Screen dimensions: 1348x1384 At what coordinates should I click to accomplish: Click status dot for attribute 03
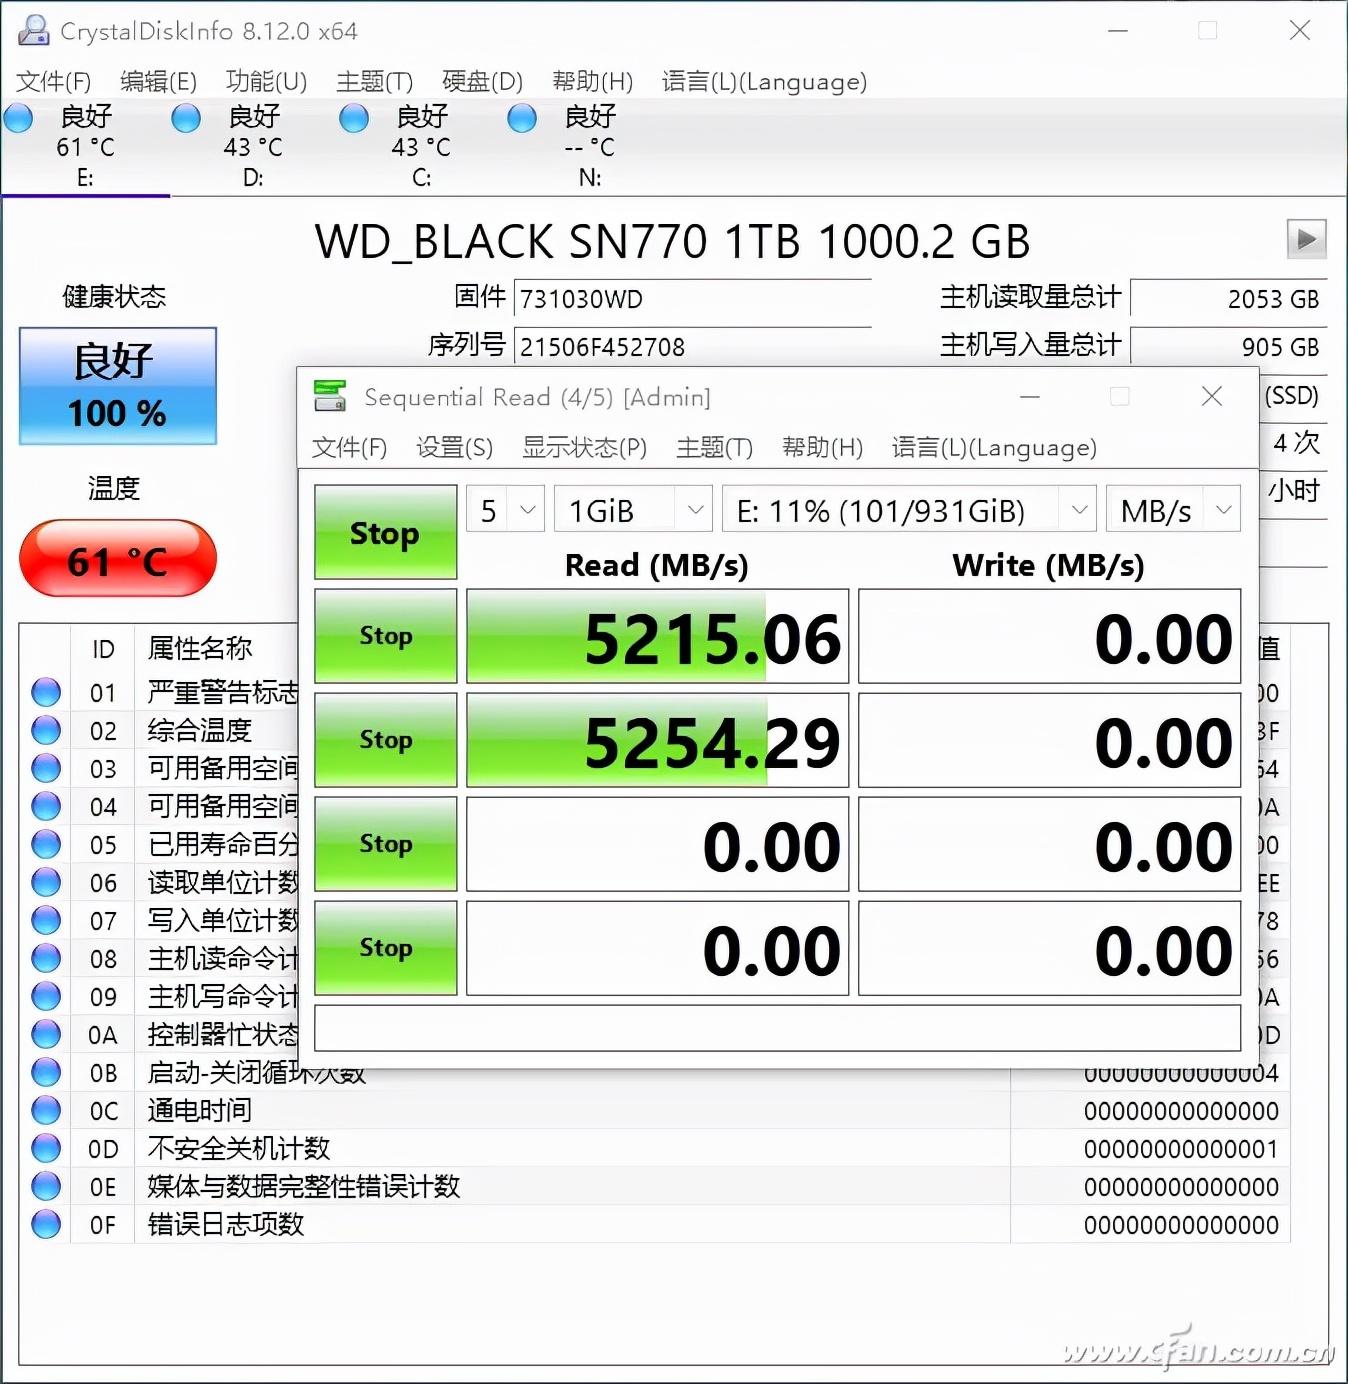[46, 768]
